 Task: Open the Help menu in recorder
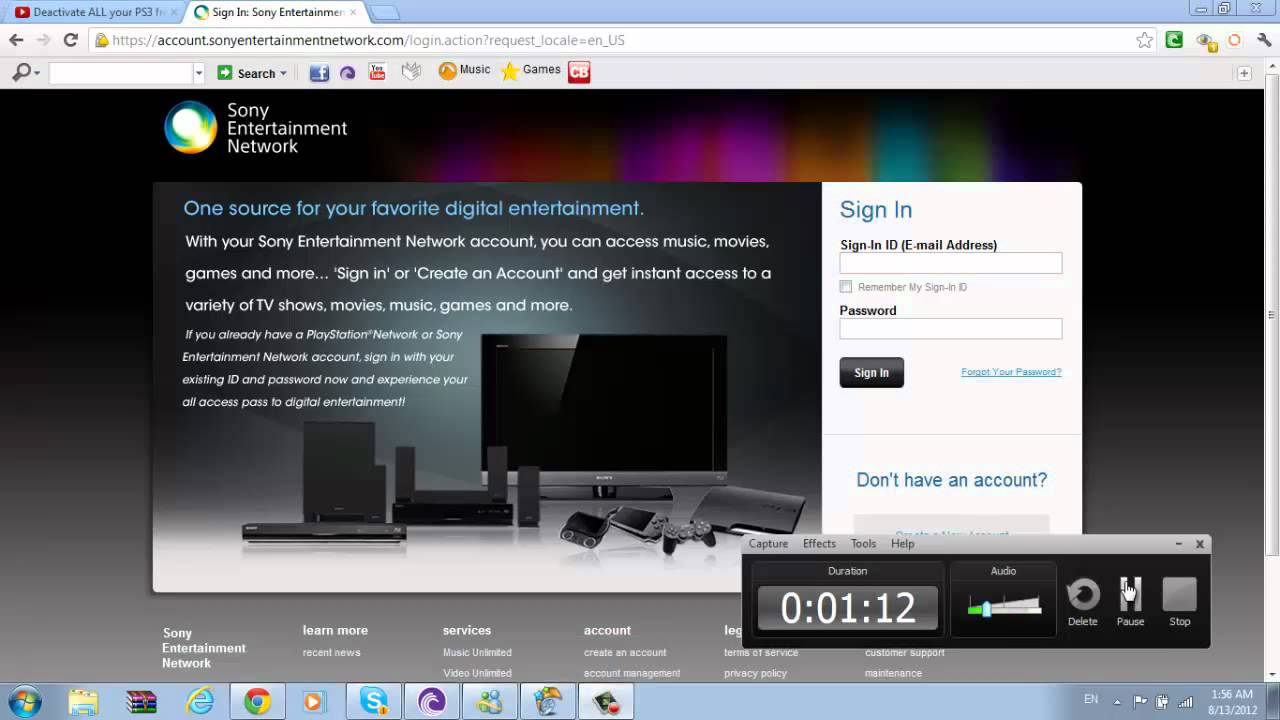click(x=902, y=543)
